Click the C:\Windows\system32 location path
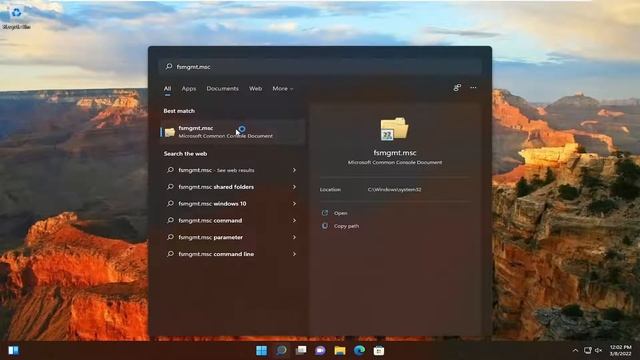The height and width of the screenshot is (360, 640). click(394, 189)
